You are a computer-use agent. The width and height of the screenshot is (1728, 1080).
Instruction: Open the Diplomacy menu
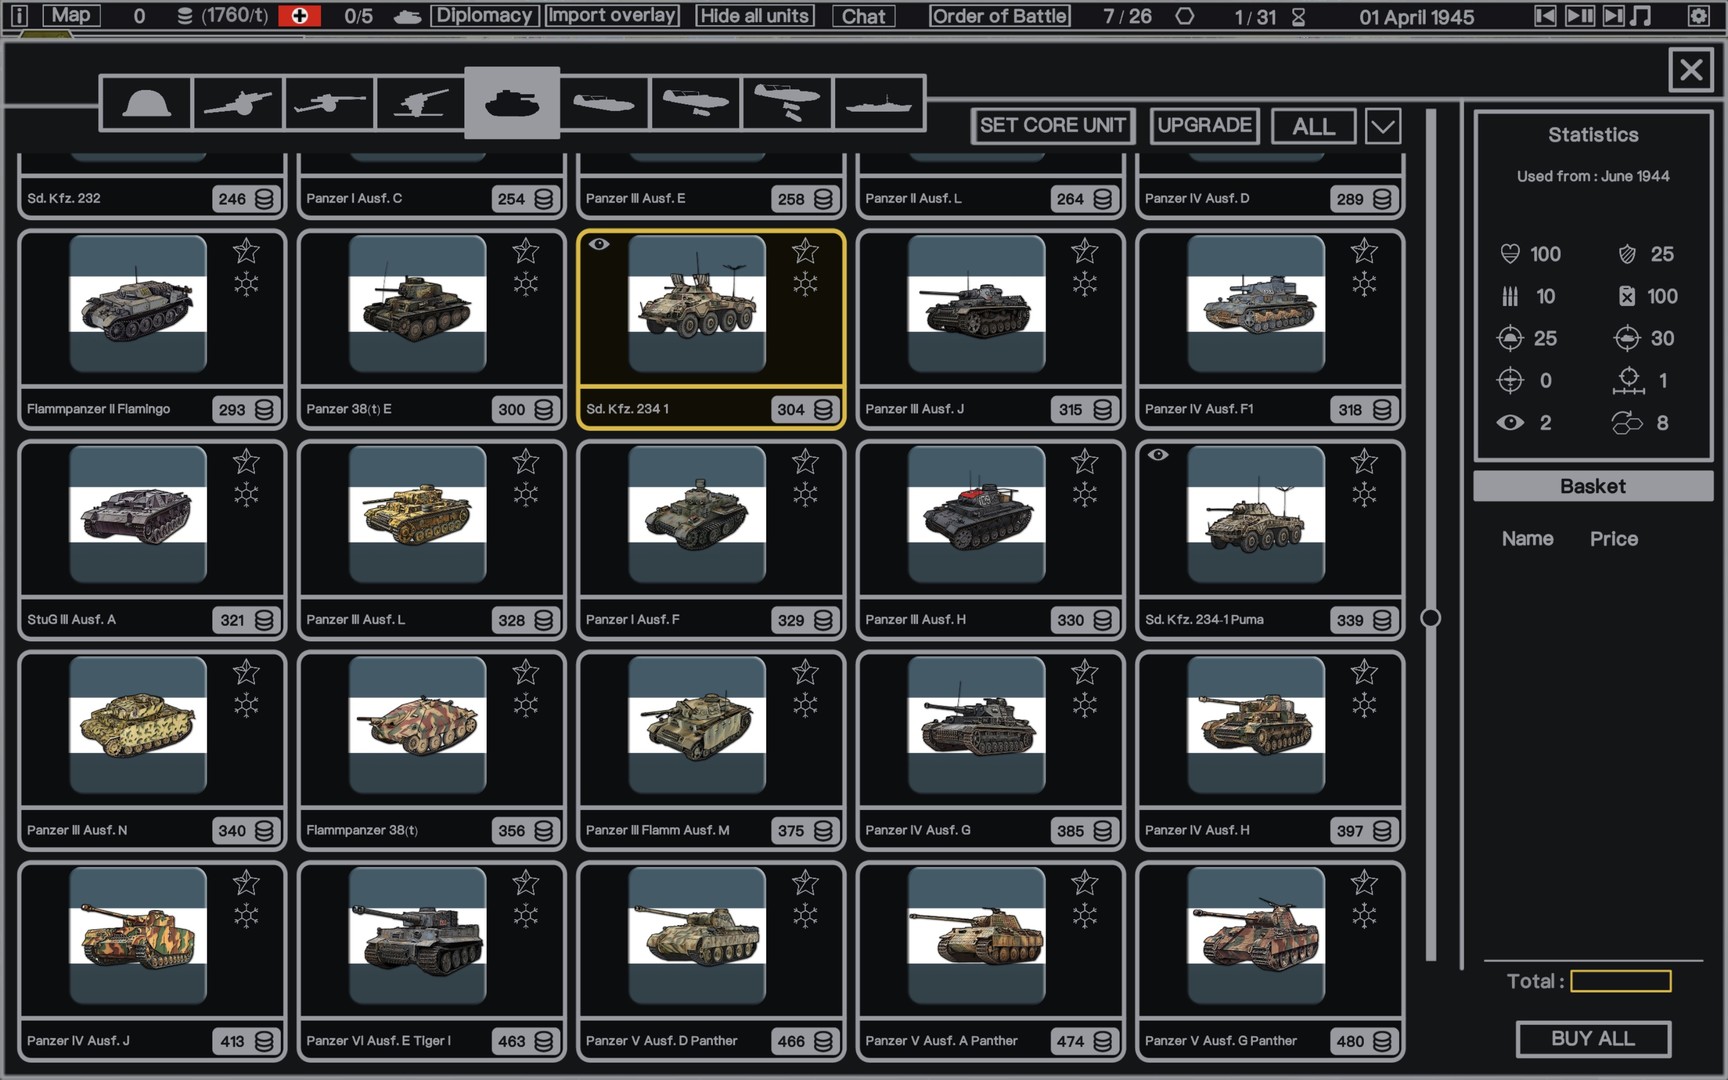[484, 16]
